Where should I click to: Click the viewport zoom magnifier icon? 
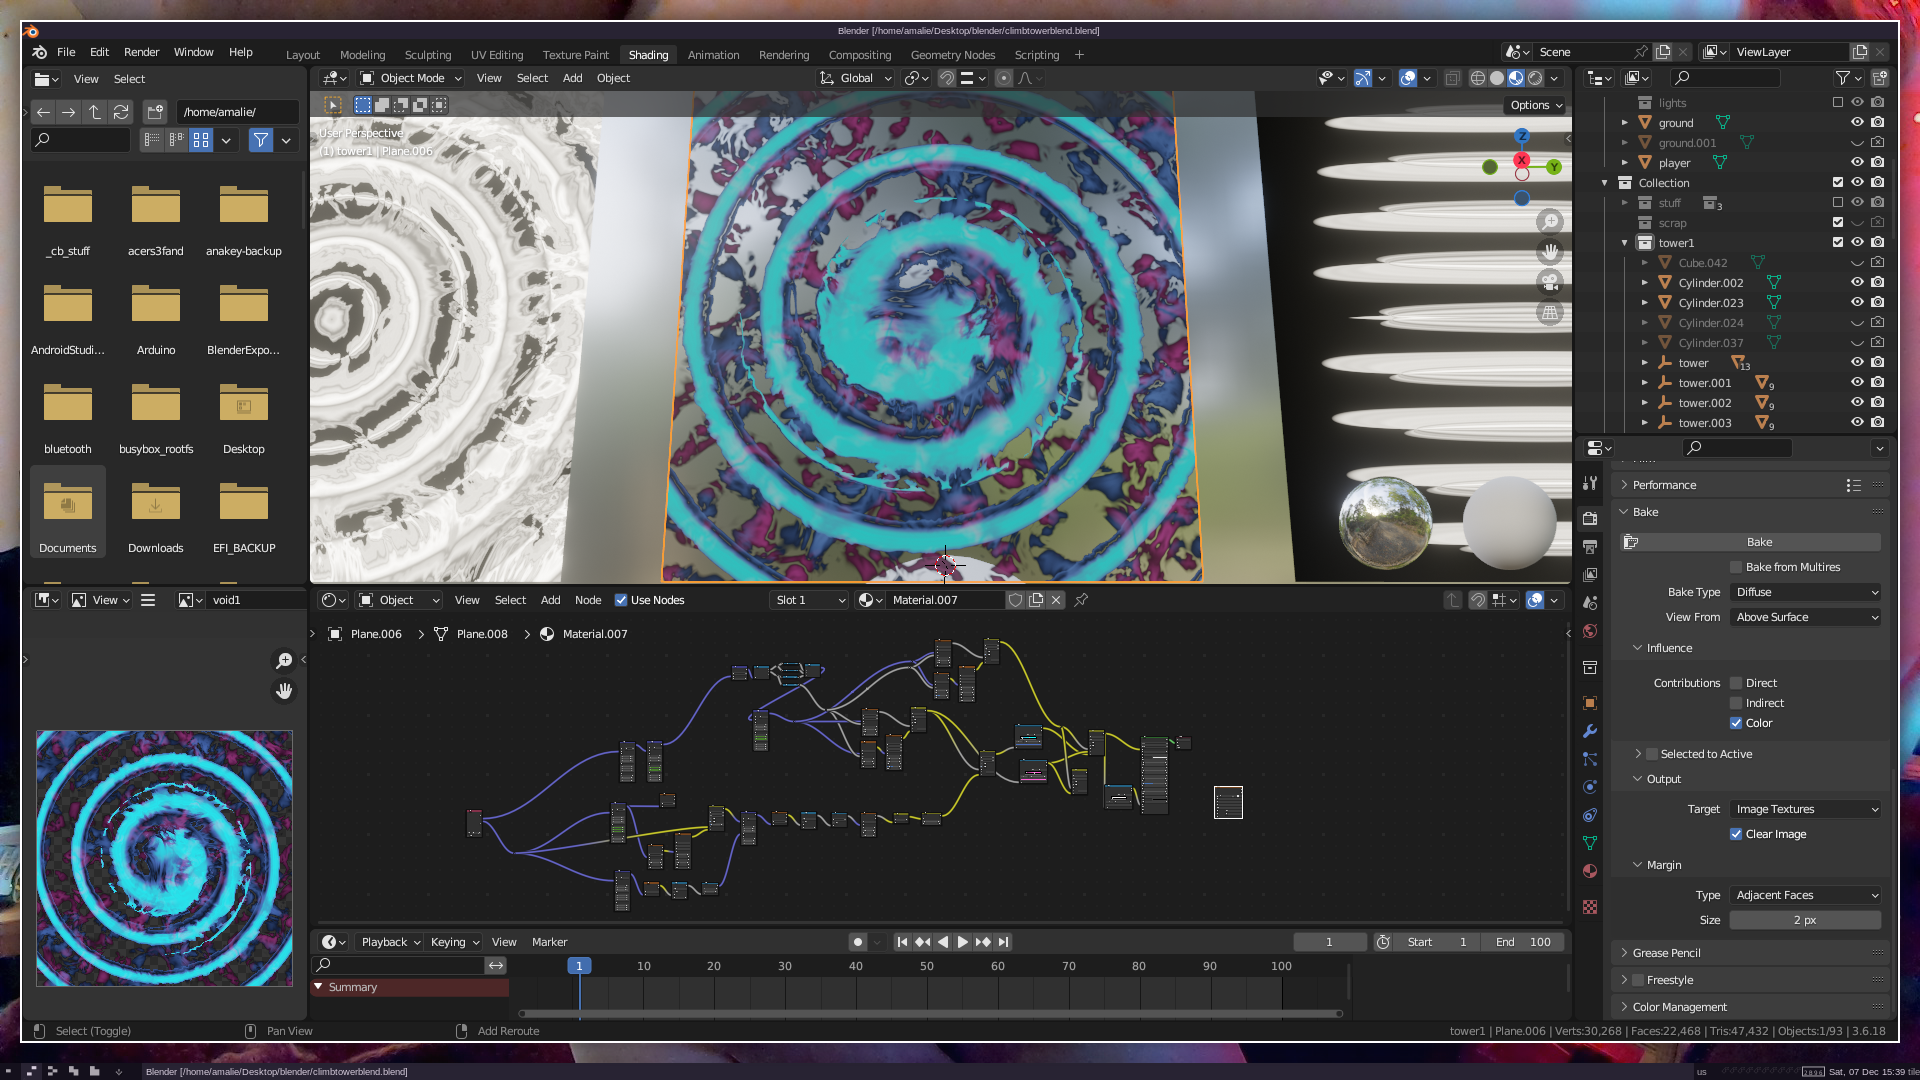1550,221
